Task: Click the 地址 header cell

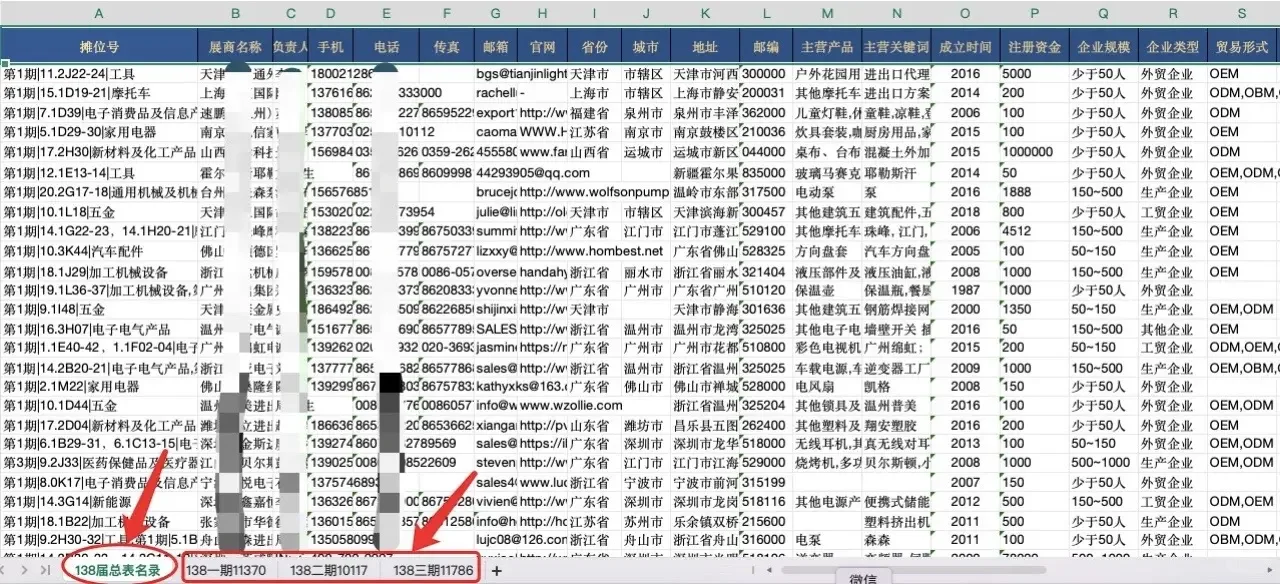Action: click(x=705, y=47)
